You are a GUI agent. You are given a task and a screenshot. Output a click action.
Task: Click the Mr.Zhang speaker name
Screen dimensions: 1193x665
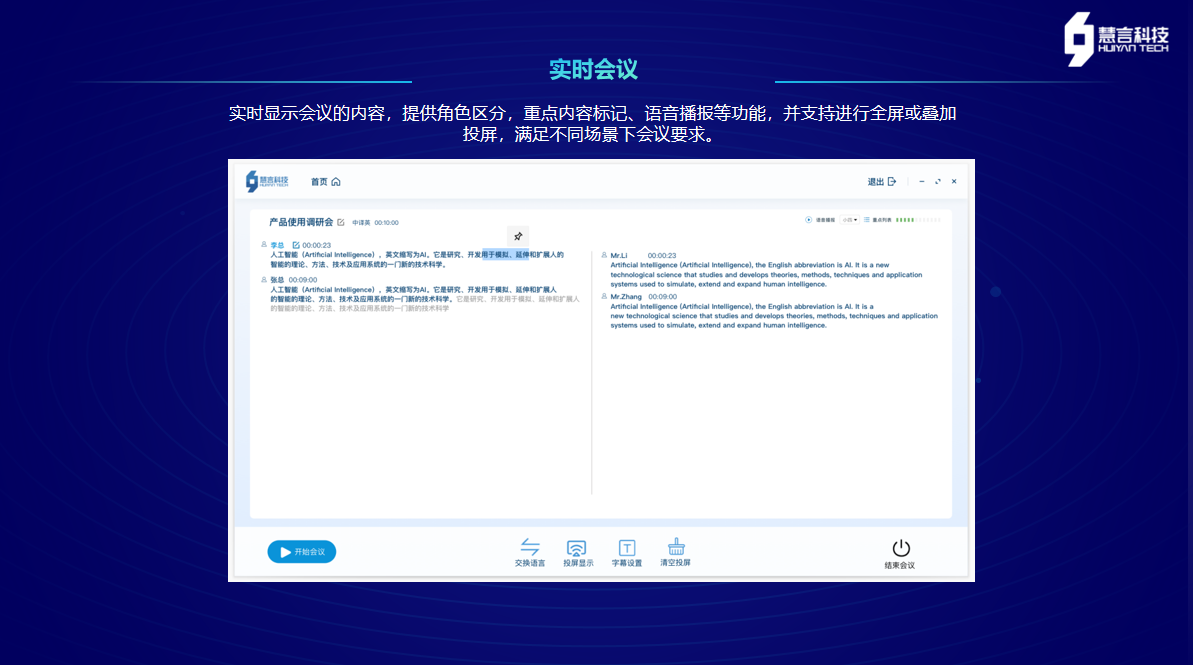coord(625,297)
